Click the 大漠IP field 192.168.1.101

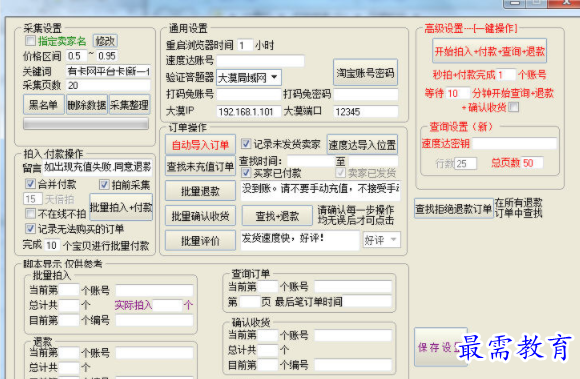pos(249,111)
